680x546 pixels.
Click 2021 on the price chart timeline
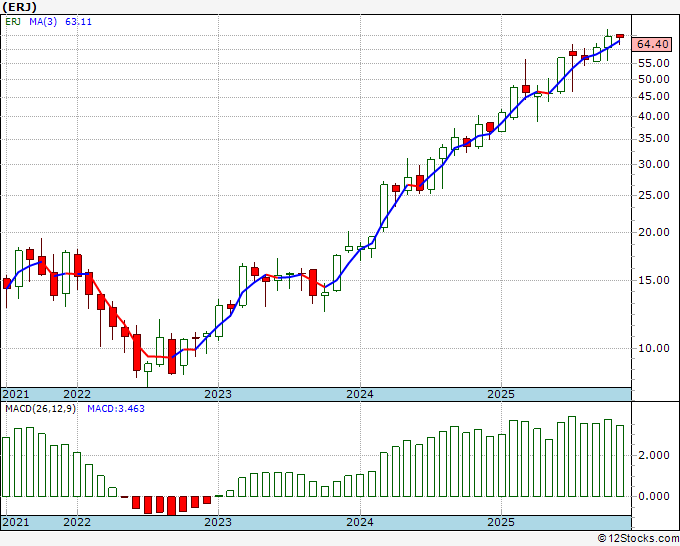pyautogui.click(x=16, y=394)
